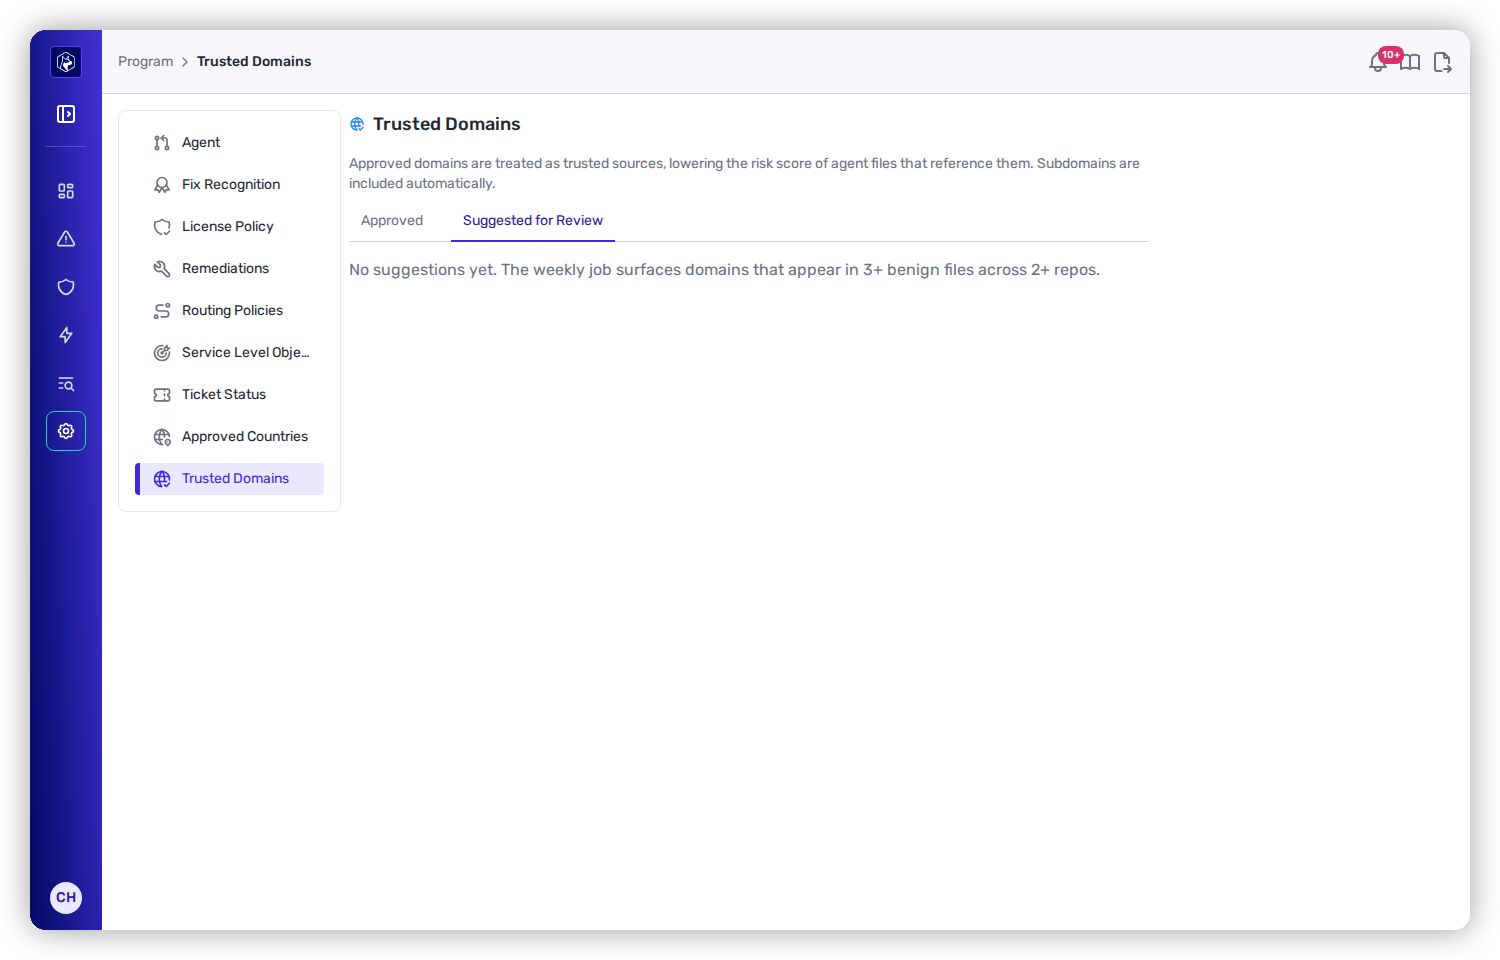Image resolution: width=1500 pixels, height=960 pixels.
Task: Click the 'Approved domains are treated' description text
Action: (x=744, y=173)
